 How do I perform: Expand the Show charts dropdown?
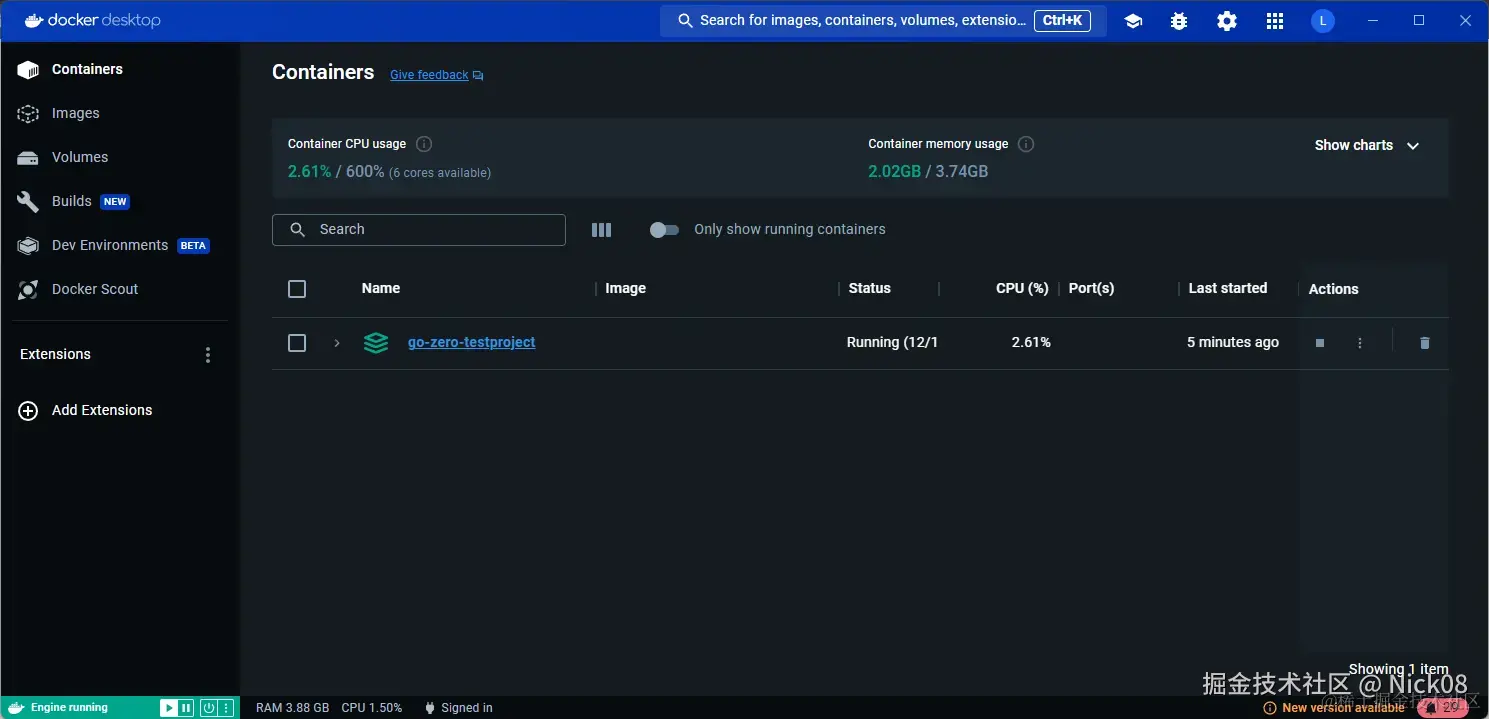[x=1367, y=145]
